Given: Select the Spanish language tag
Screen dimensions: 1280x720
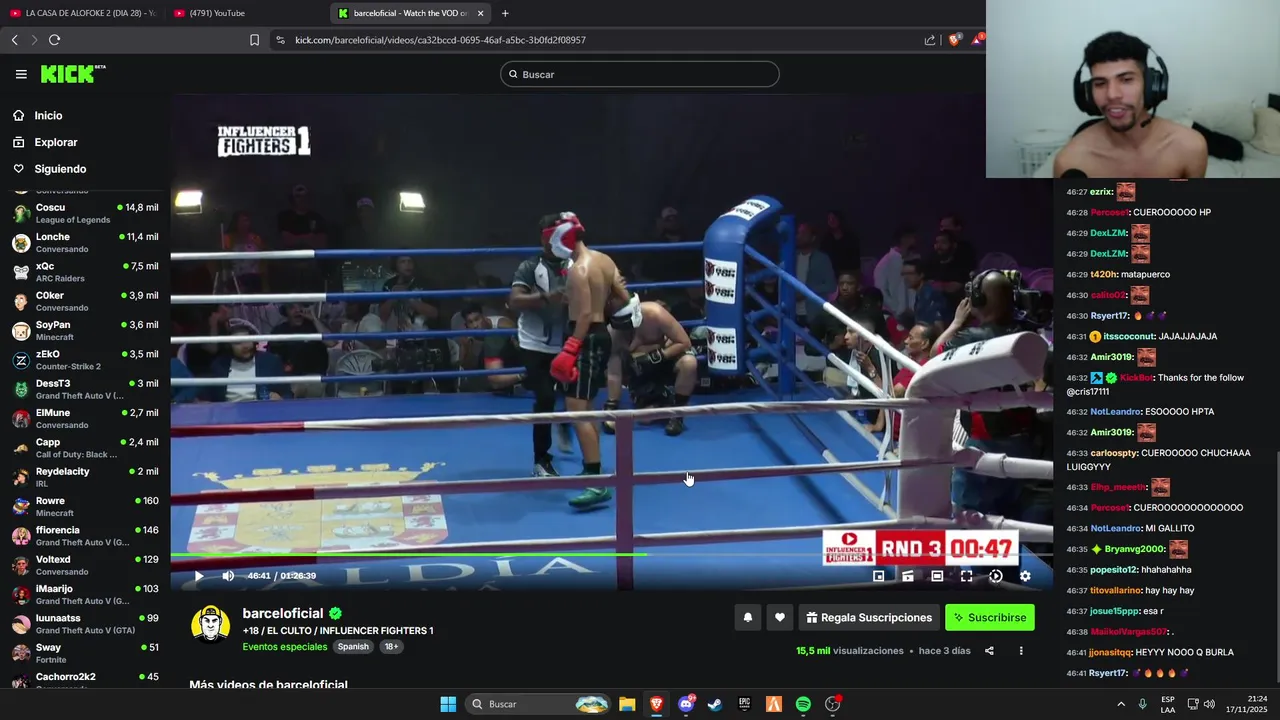Looking at the screenshot, I should coord(353,647).
